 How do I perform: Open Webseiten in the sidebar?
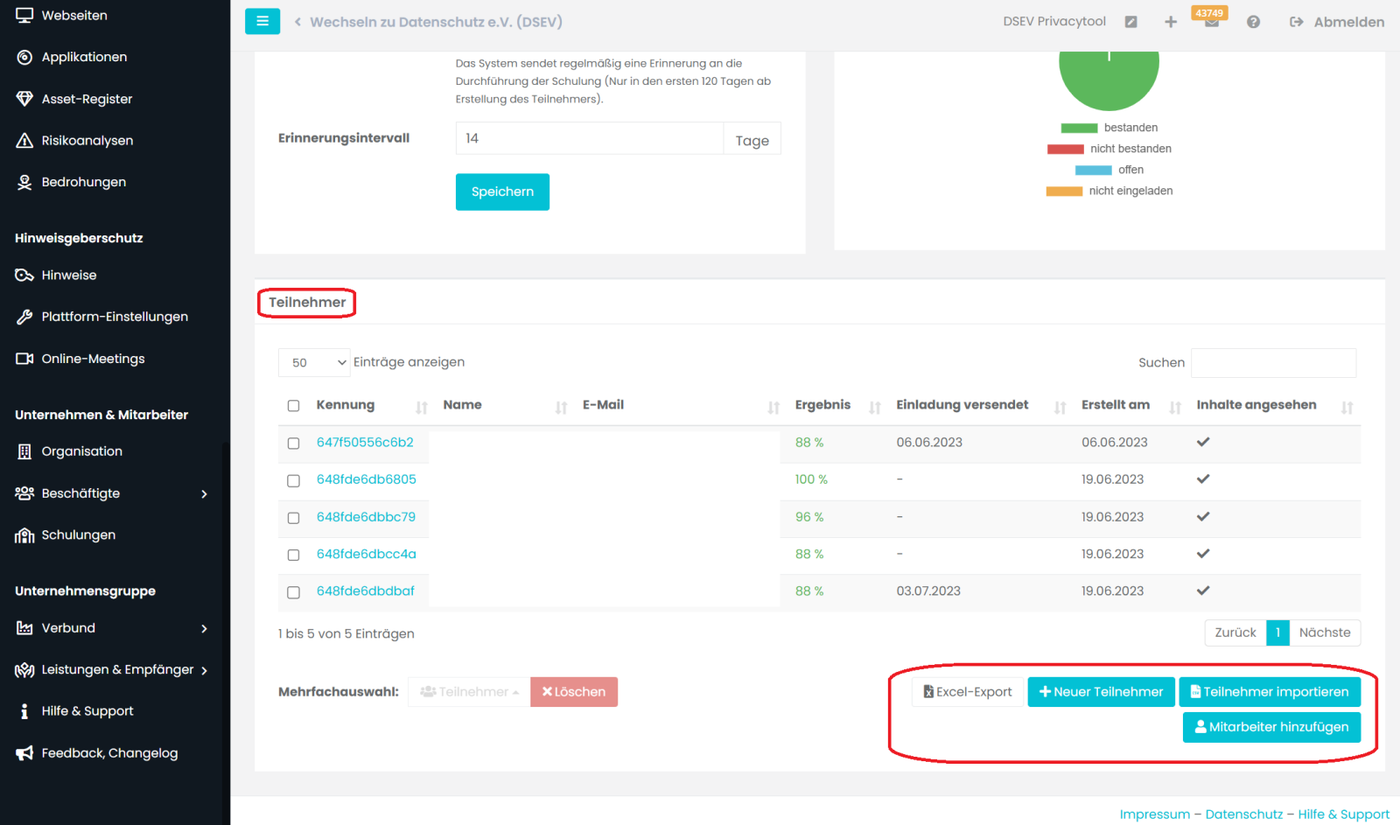click(74, 16)
